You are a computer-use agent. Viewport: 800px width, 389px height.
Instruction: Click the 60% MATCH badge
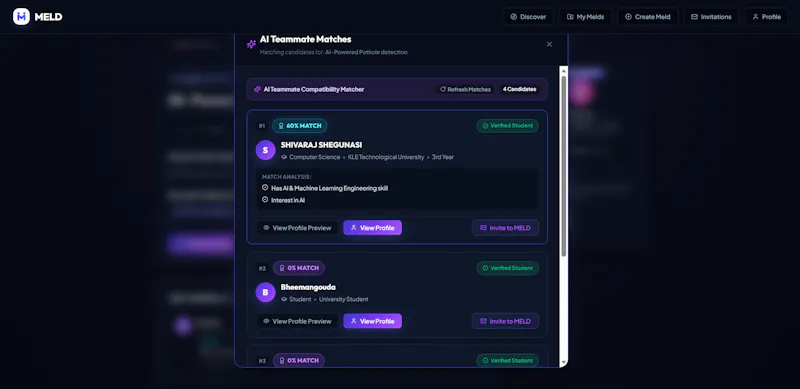click(x=299, y=126)
